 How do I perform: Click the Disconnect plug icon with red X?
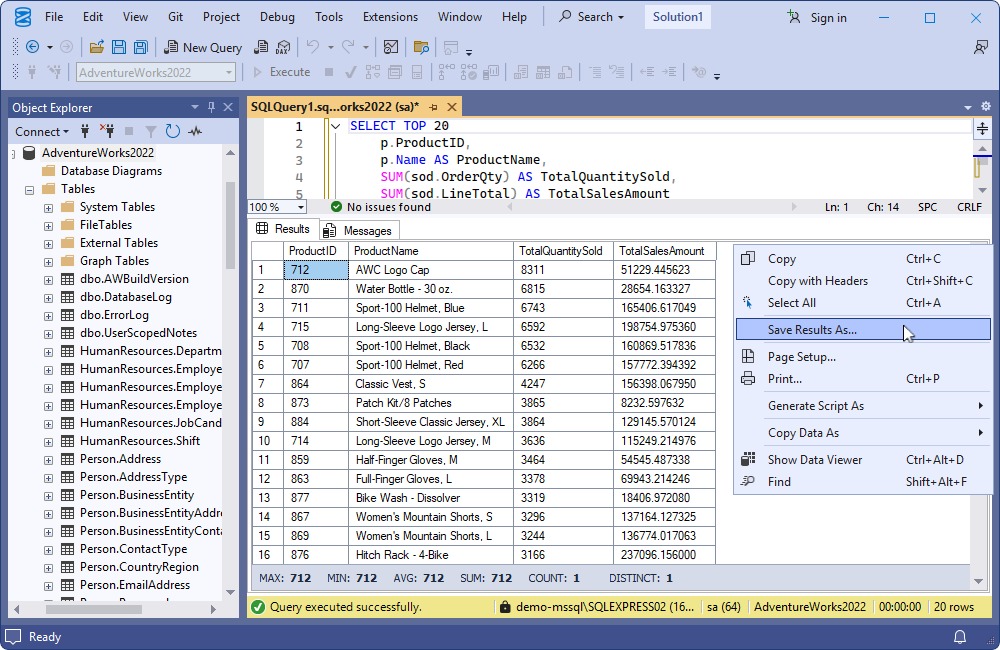107,131
